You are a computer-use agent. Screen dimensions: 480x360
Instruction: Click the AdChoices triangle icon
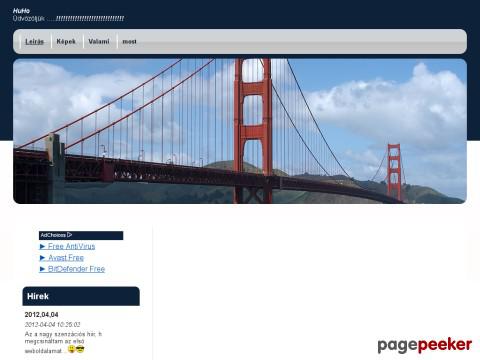[x=69, y=235]
